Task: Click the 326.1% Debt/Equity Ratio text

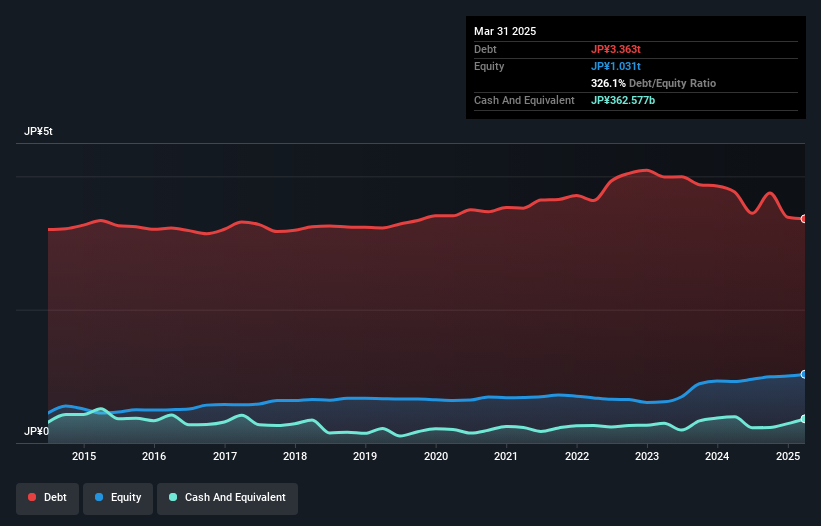Action: coord(653,83)
